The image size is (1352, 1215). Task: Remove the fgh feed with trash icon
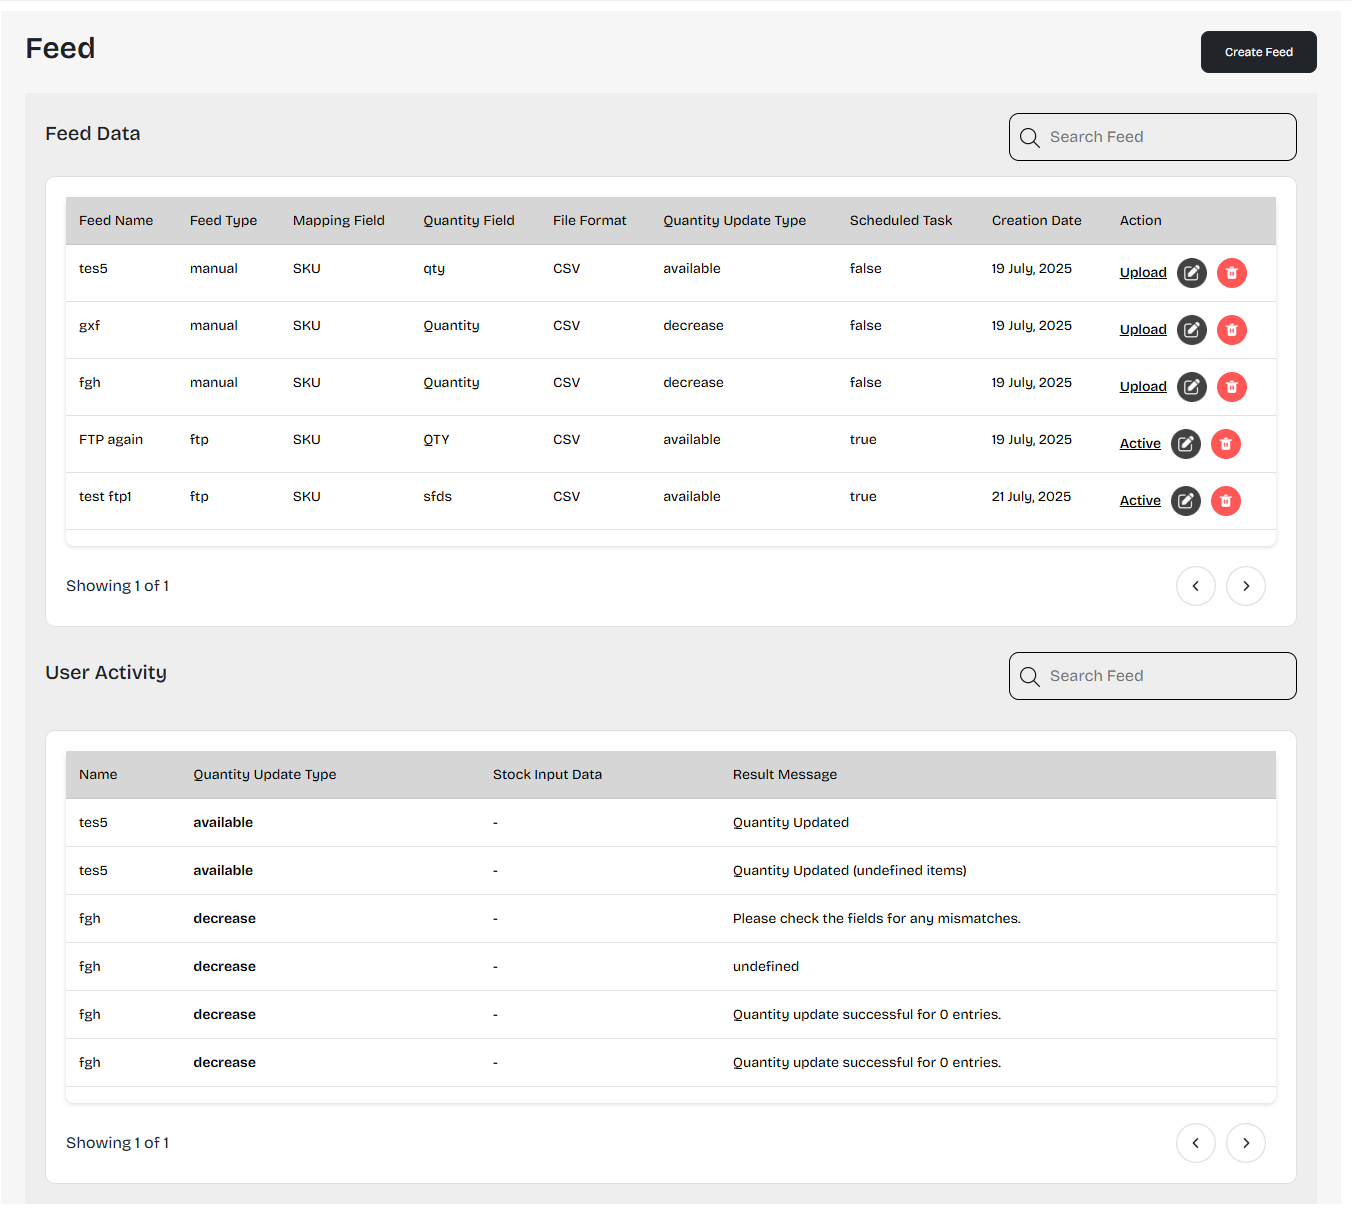point(1231,387)
